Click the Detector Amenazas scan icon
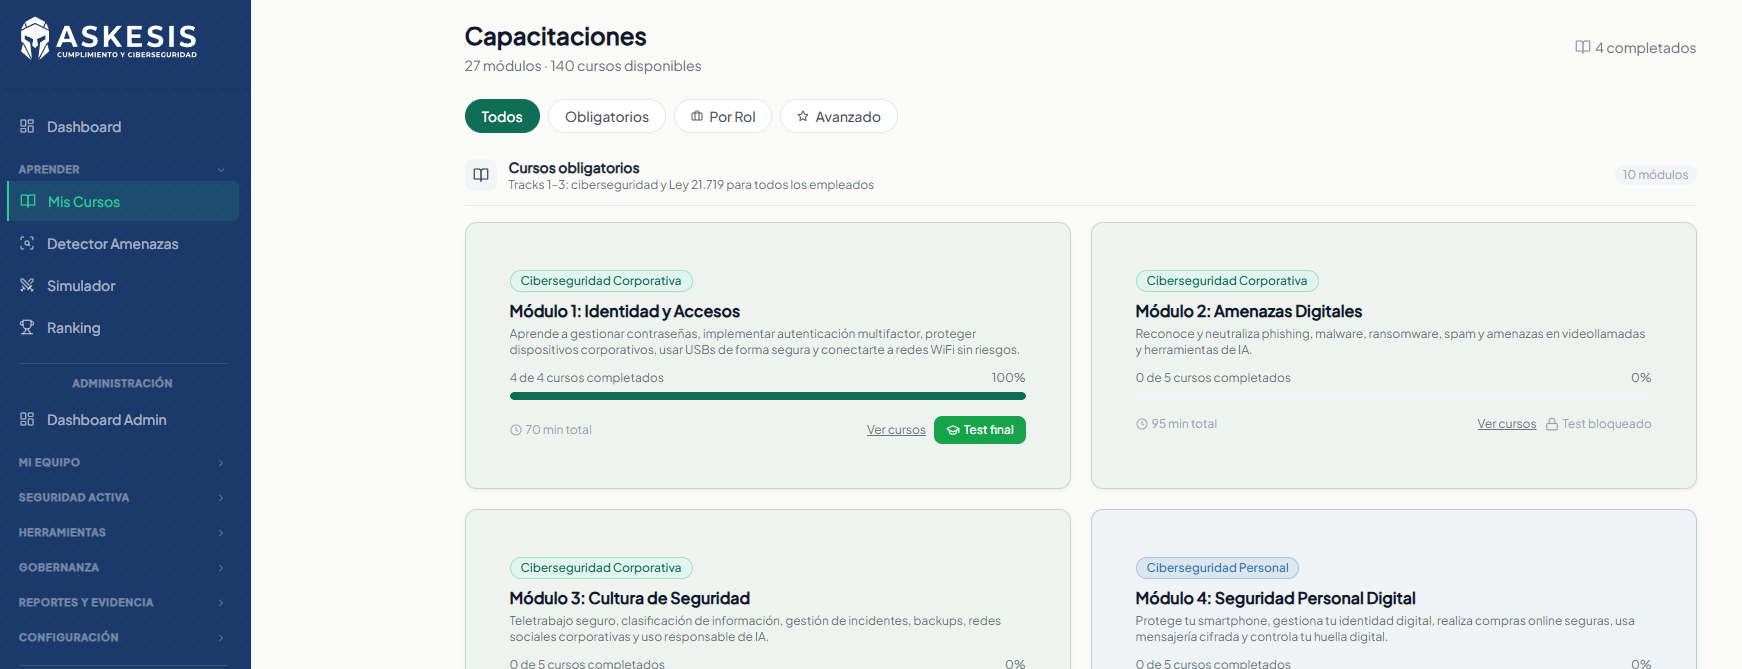The image size is (1742, 669). [x=27, y=243]
